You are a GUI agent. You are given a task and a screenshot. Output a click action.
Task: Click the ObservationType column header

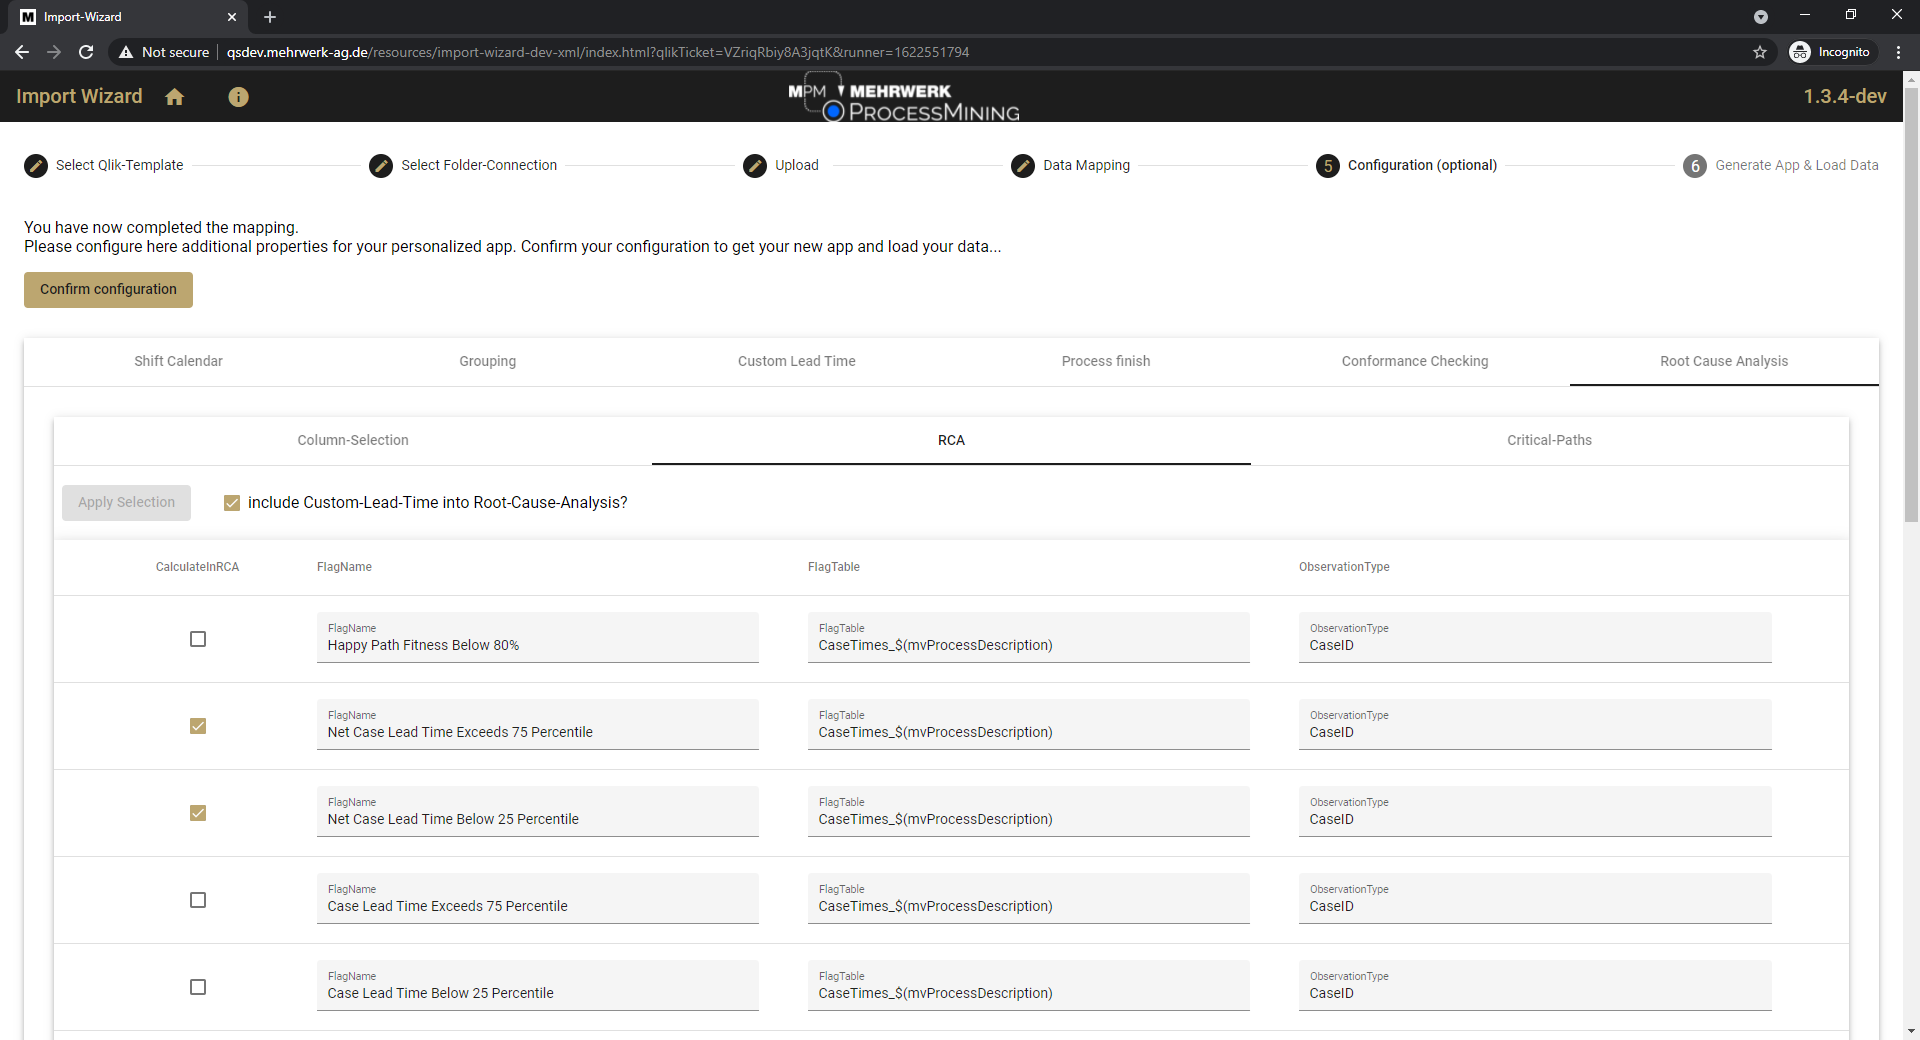(1344, 567)
